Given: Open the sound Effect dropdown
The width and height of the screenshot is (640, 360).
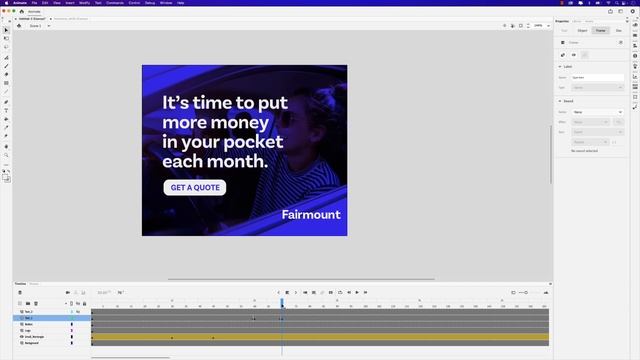Looking at the screenshot, I should tap(590, 122).
